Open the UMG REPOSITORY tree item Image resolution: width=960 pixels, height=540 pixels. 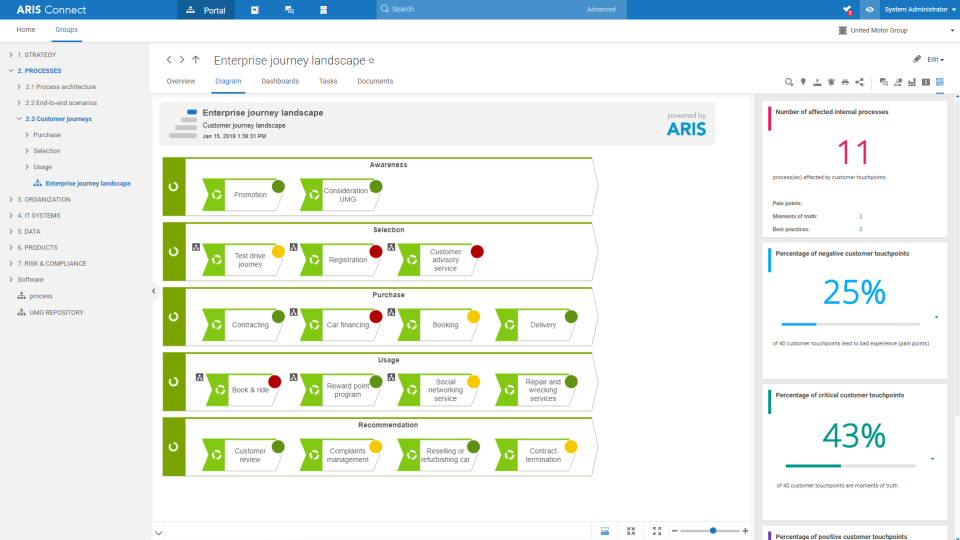pyautogui.click(x=56, y=312)
